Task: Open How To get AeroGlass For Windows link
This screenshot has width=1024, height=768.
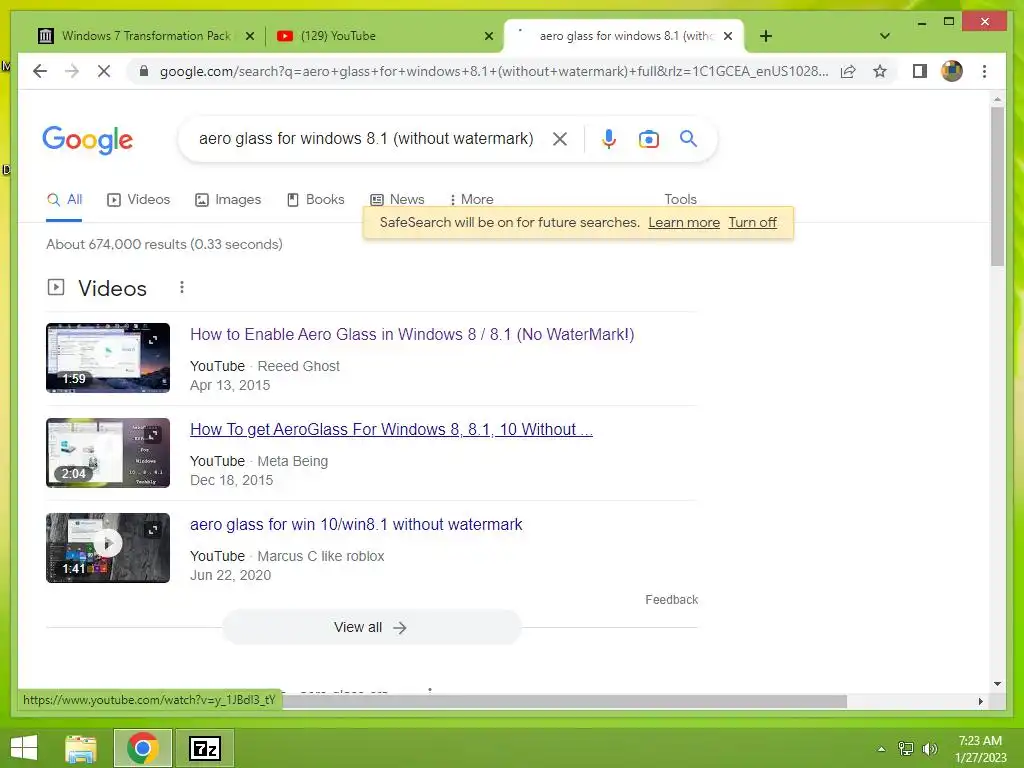Action: click(391, 430)
